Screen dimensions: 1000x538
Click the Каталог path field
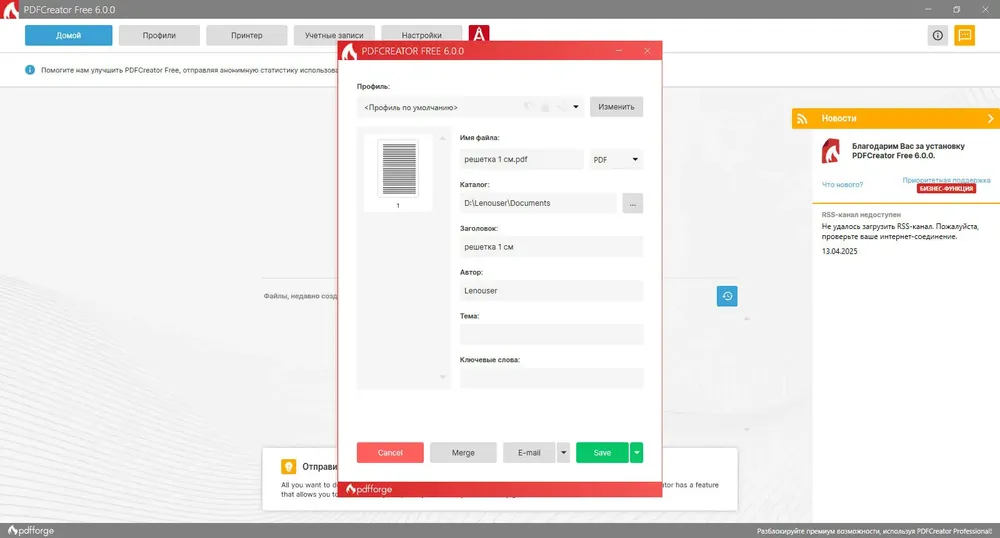538,203
